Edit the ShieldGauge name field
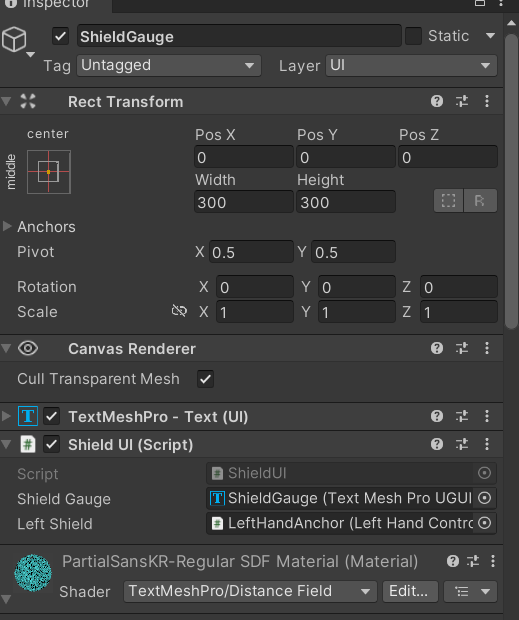 coord(239,36)
